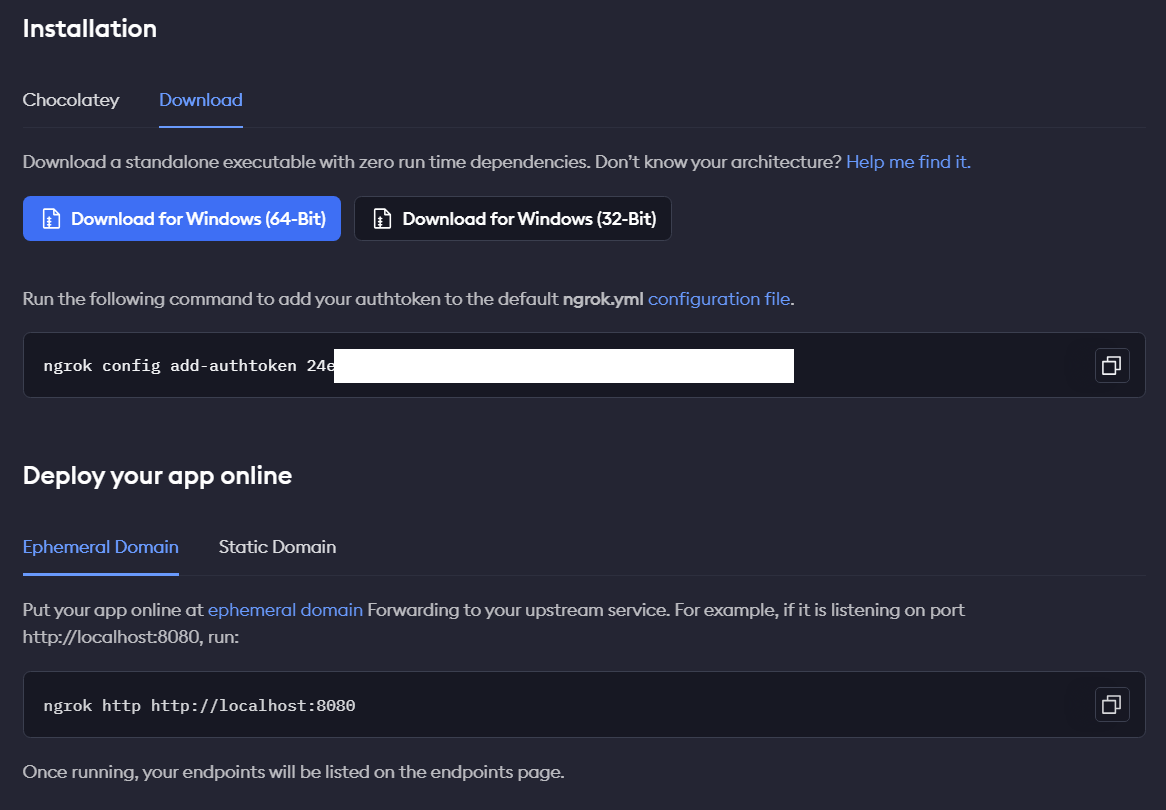Image resolution: width=1166 pixels, height=810 pixels.
Task: Click the redacted white authtoken area
Action: (x=563, y=366)
